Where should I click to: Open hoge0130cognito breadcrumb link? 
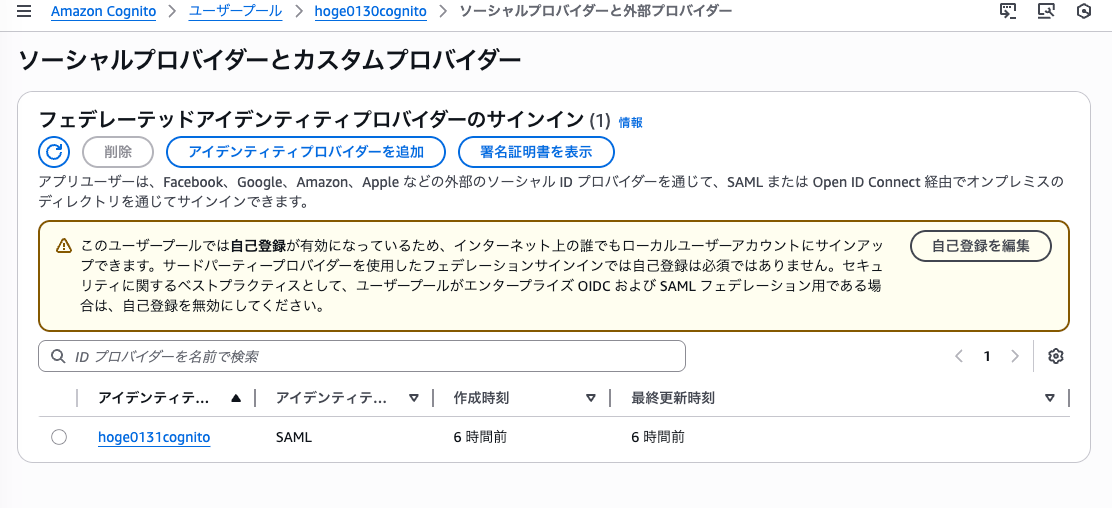tap(370, 12)
